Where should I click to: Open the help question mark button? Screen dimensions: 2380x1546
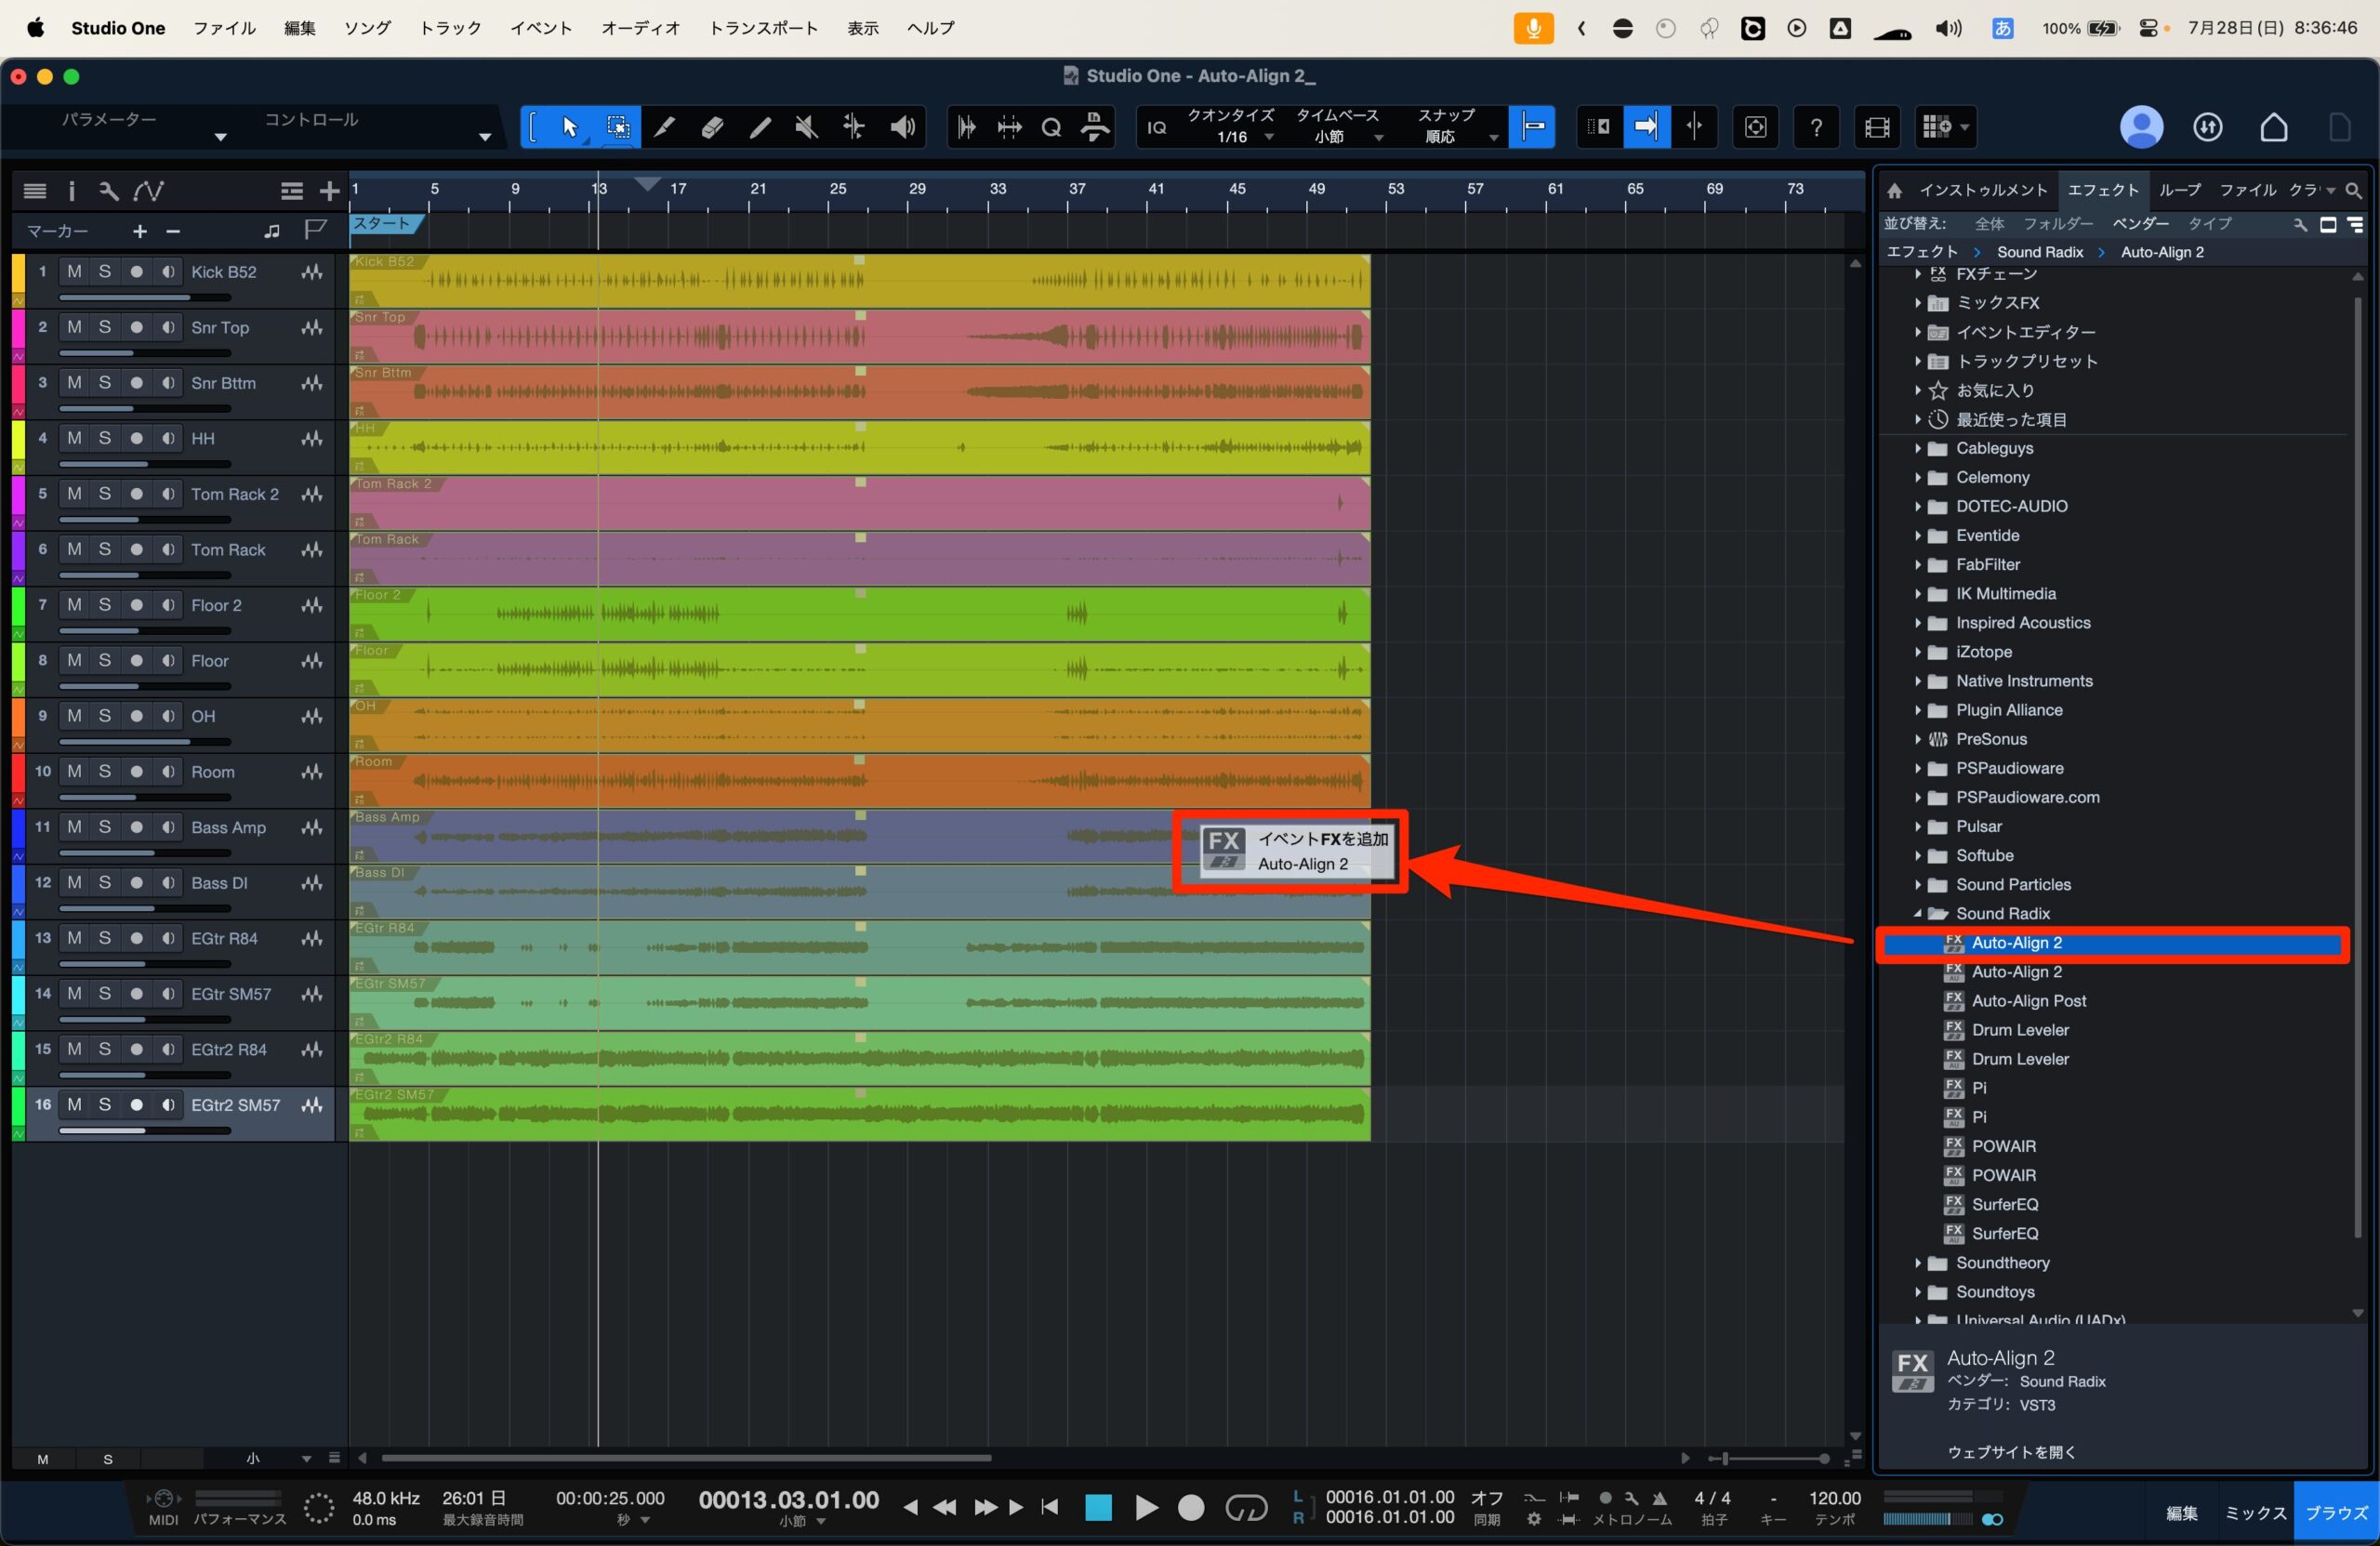point(1816,127)
